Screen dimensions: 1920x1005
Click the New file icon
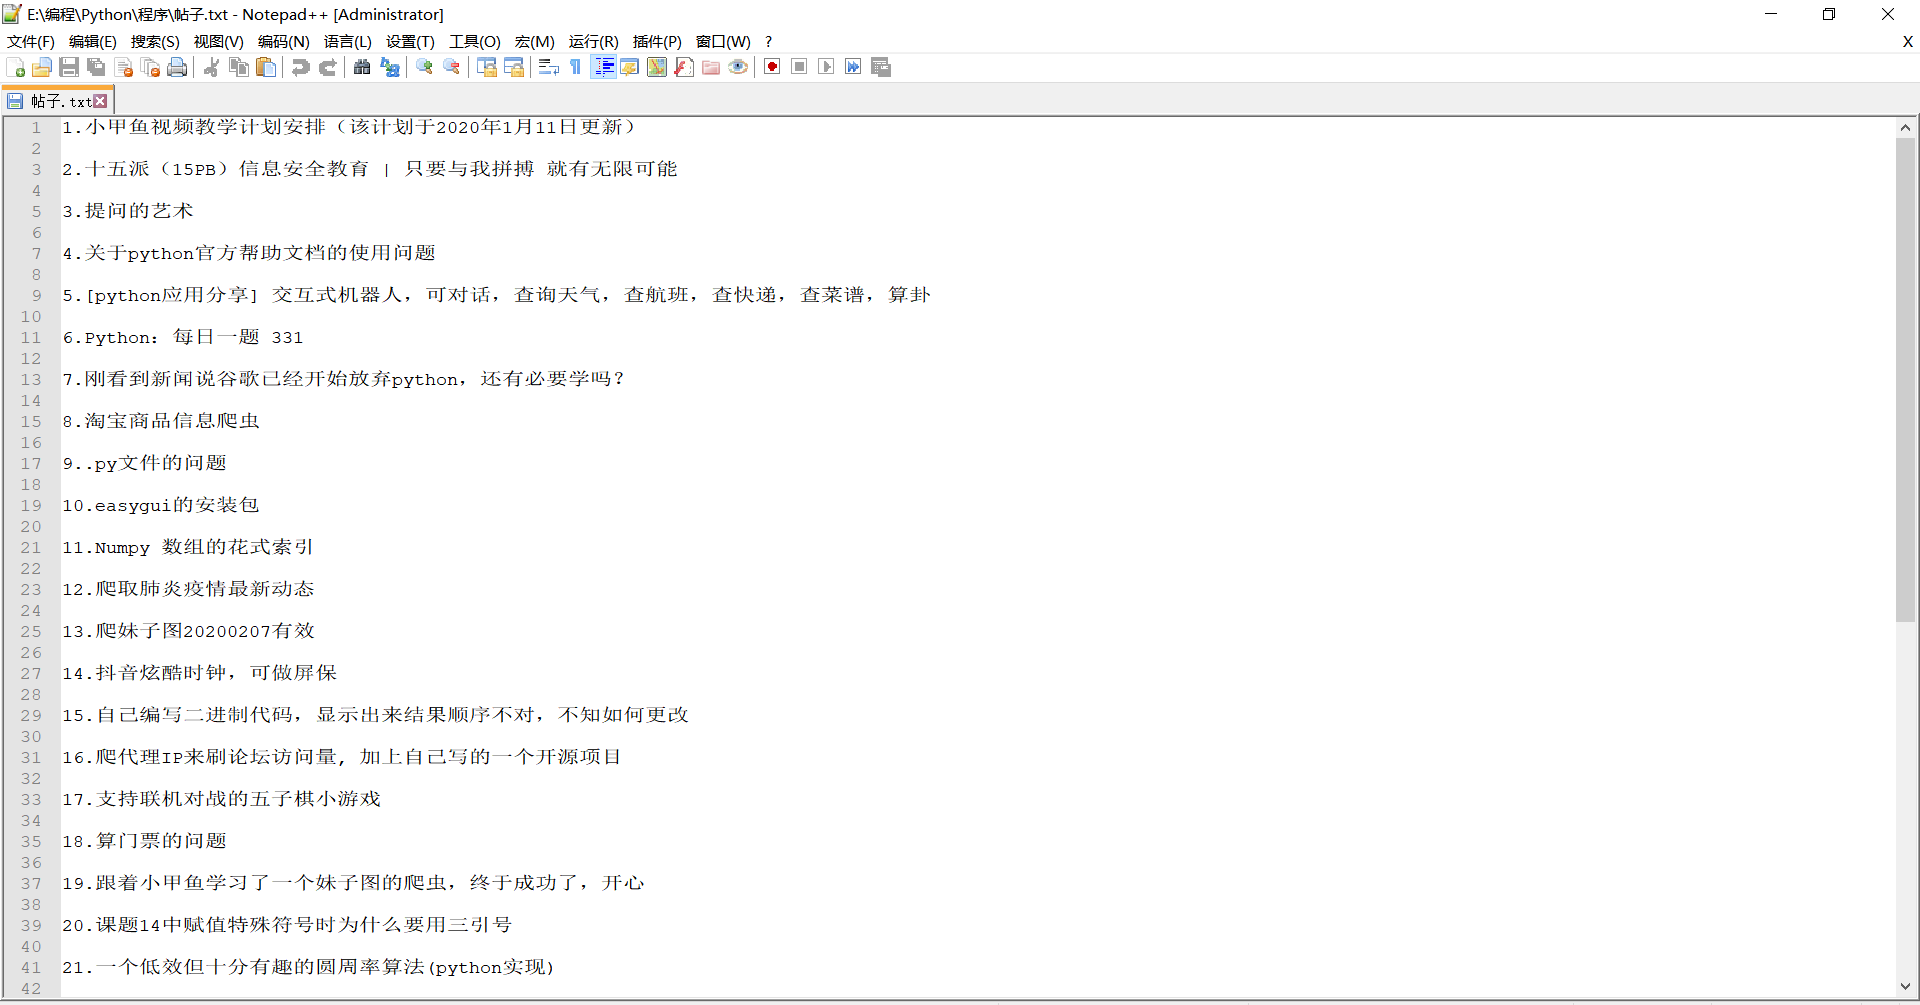point(16,67)
